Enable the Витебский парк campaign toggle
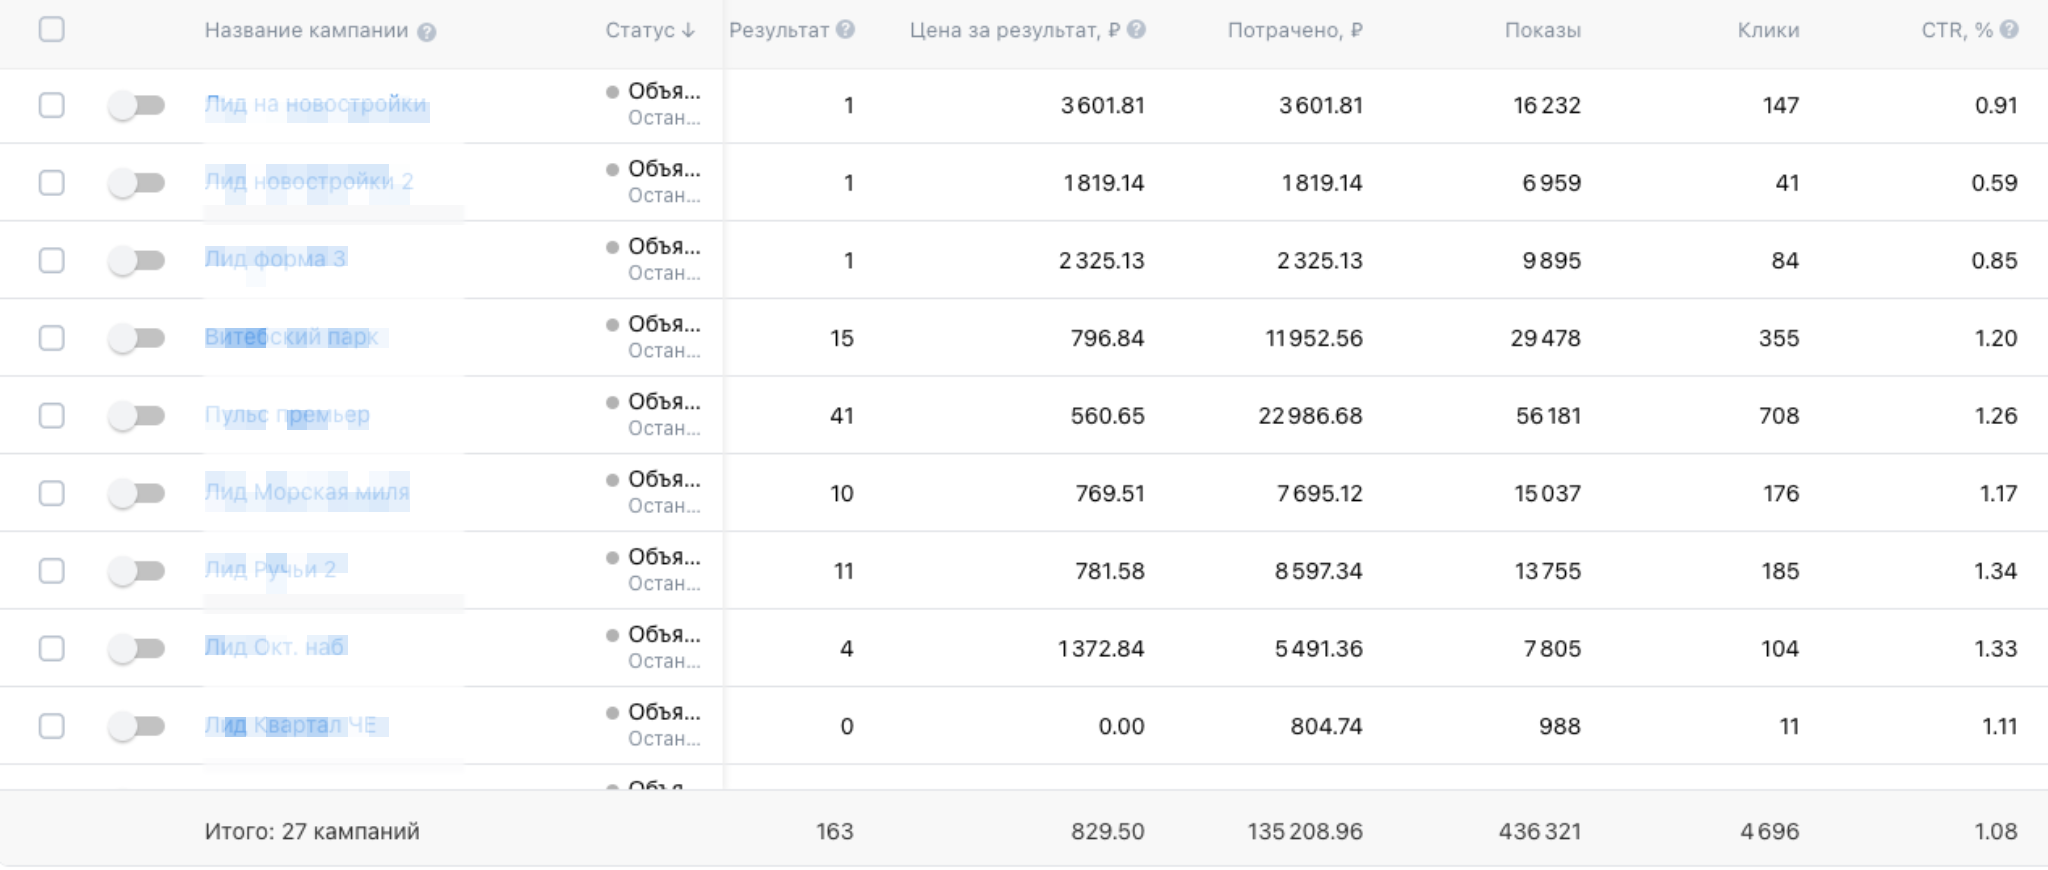 pos(137,338)
